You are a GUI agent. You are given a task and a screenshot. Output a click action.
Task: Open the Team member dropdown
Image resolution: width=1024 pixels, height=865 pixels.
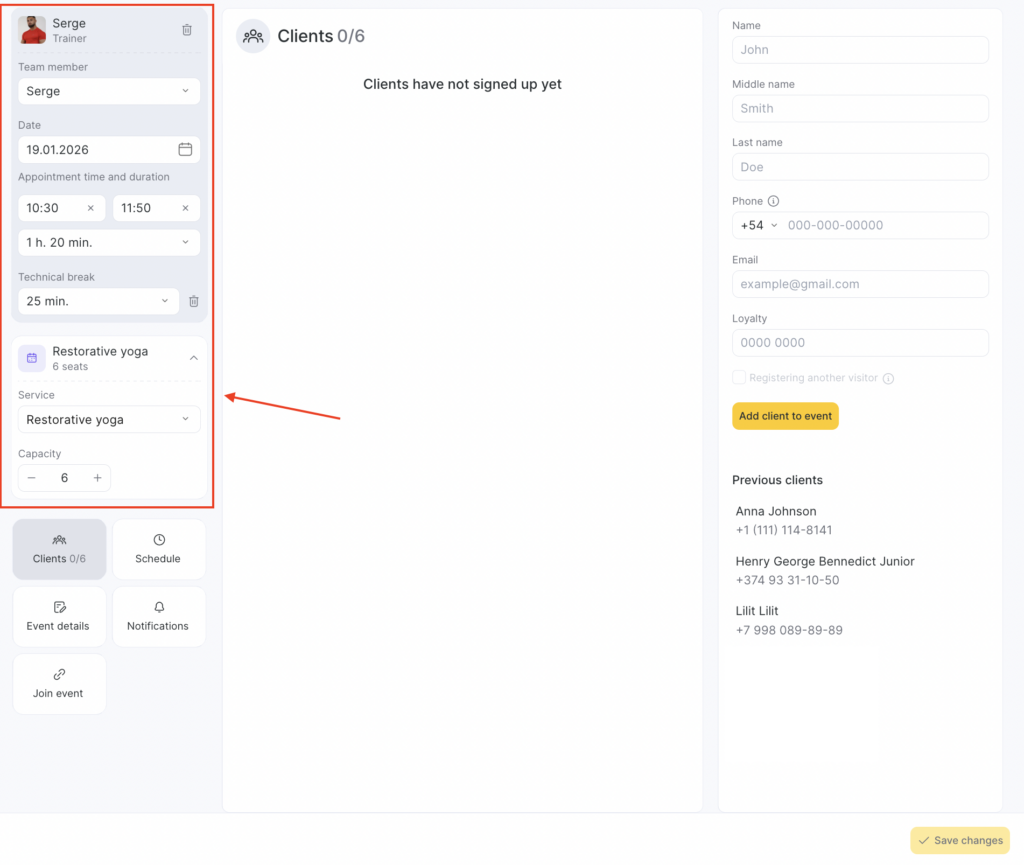coord(108,91)
